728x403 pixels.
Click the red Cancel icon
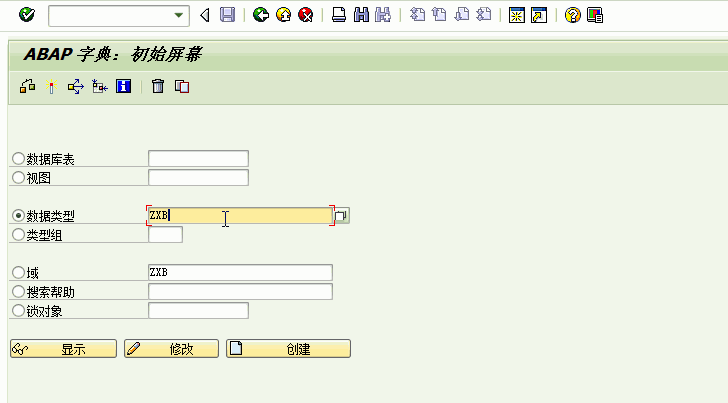(x=306, y=15)
